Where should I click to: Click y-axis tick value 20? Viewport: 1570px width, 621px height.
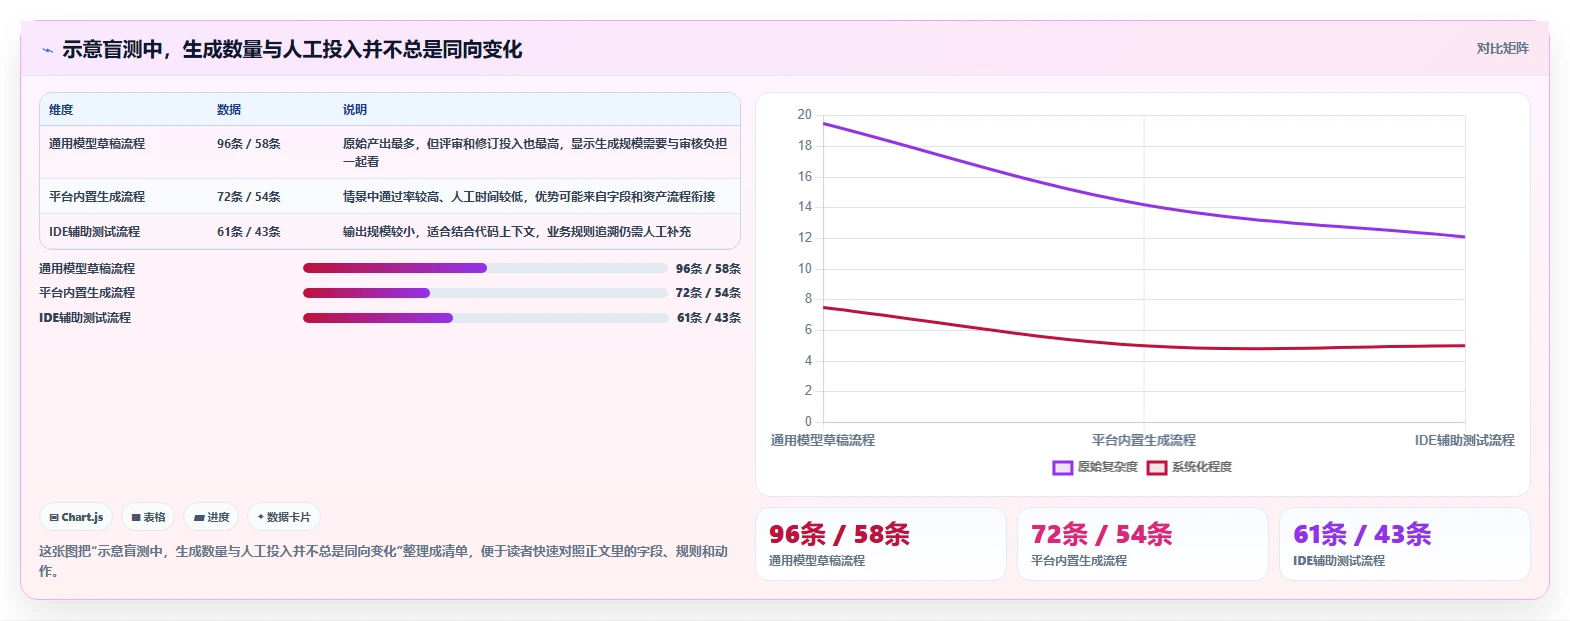coord(805,115)
